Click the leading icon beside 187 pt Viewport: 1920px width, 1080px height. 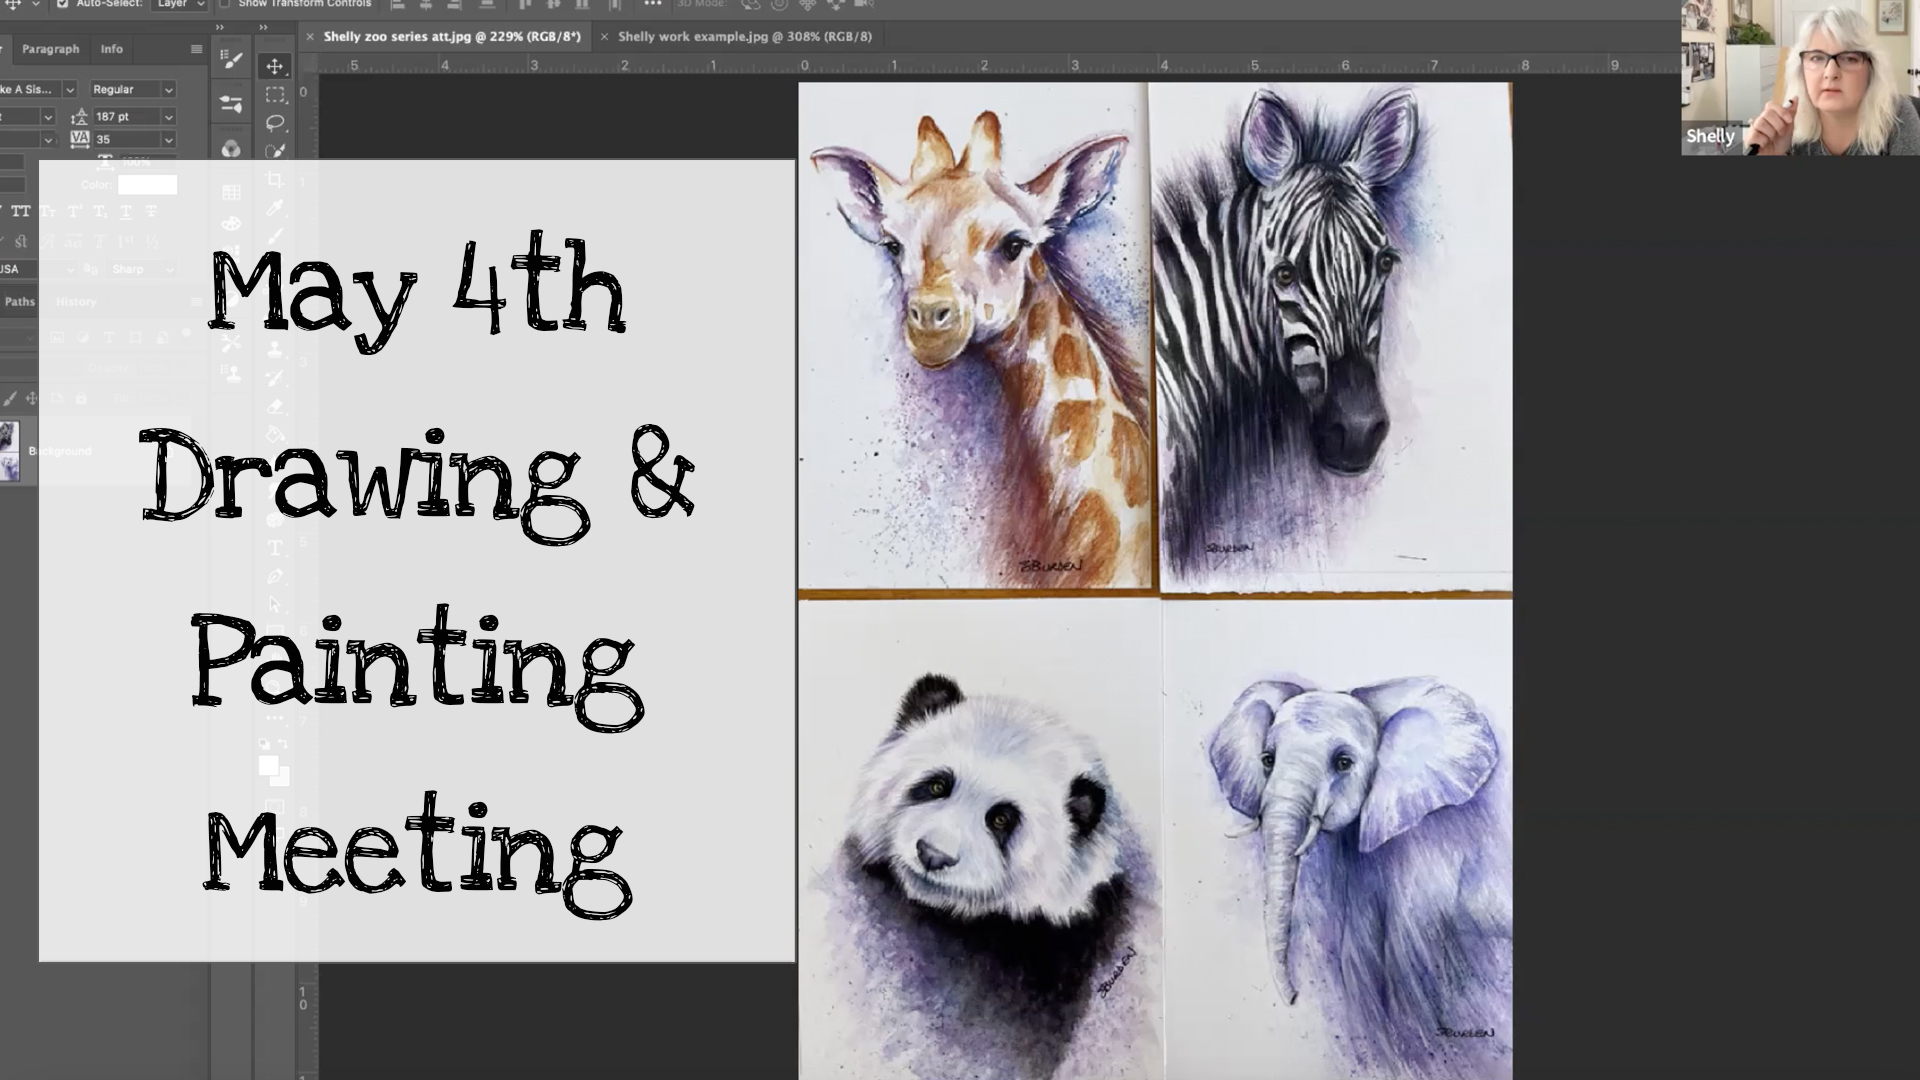pos(80,117)
